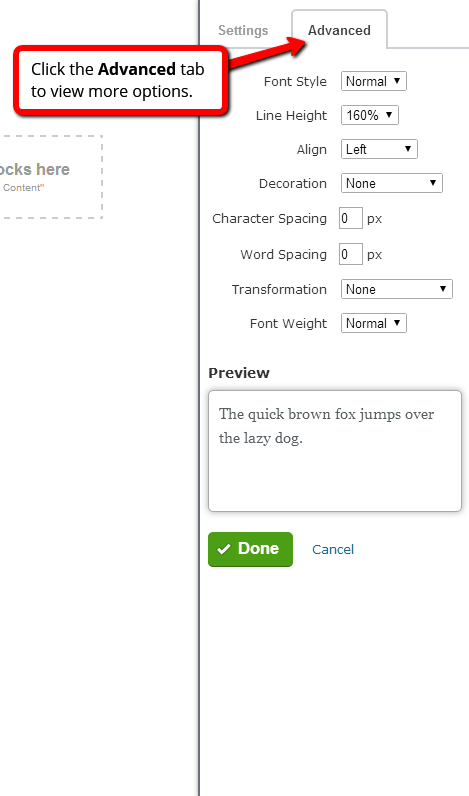
Task: Click the Cancel link
Action: (333, 549)
